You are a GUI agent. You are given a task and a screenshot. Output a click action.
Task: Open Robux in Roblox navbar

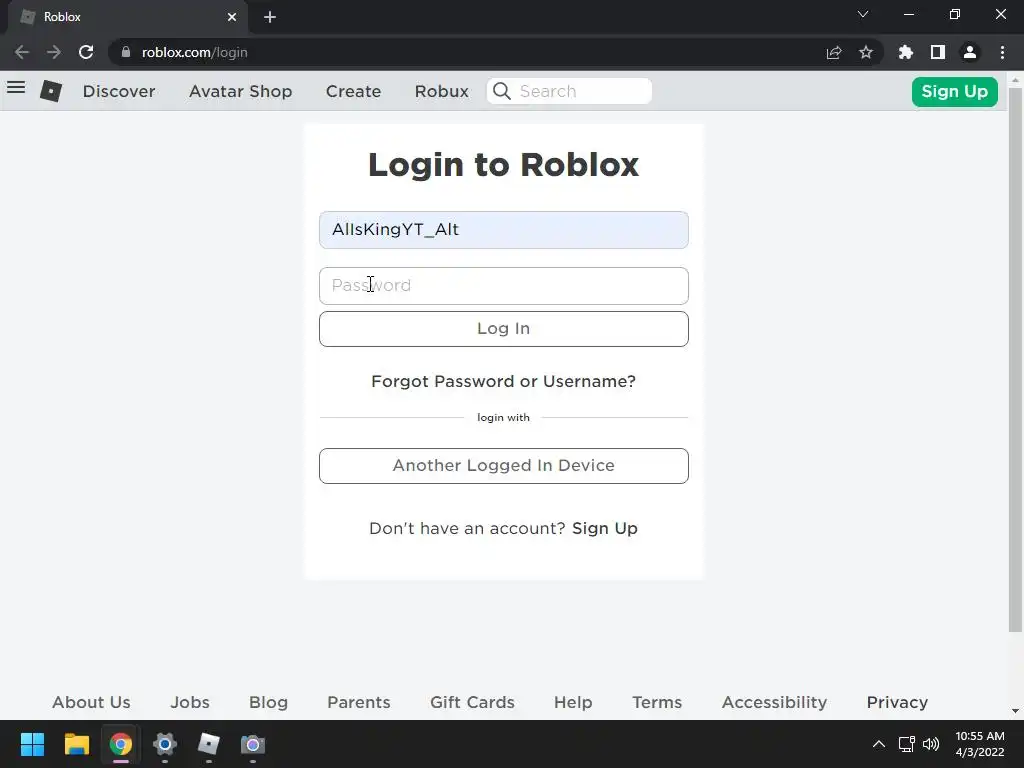tap(441, 91)
